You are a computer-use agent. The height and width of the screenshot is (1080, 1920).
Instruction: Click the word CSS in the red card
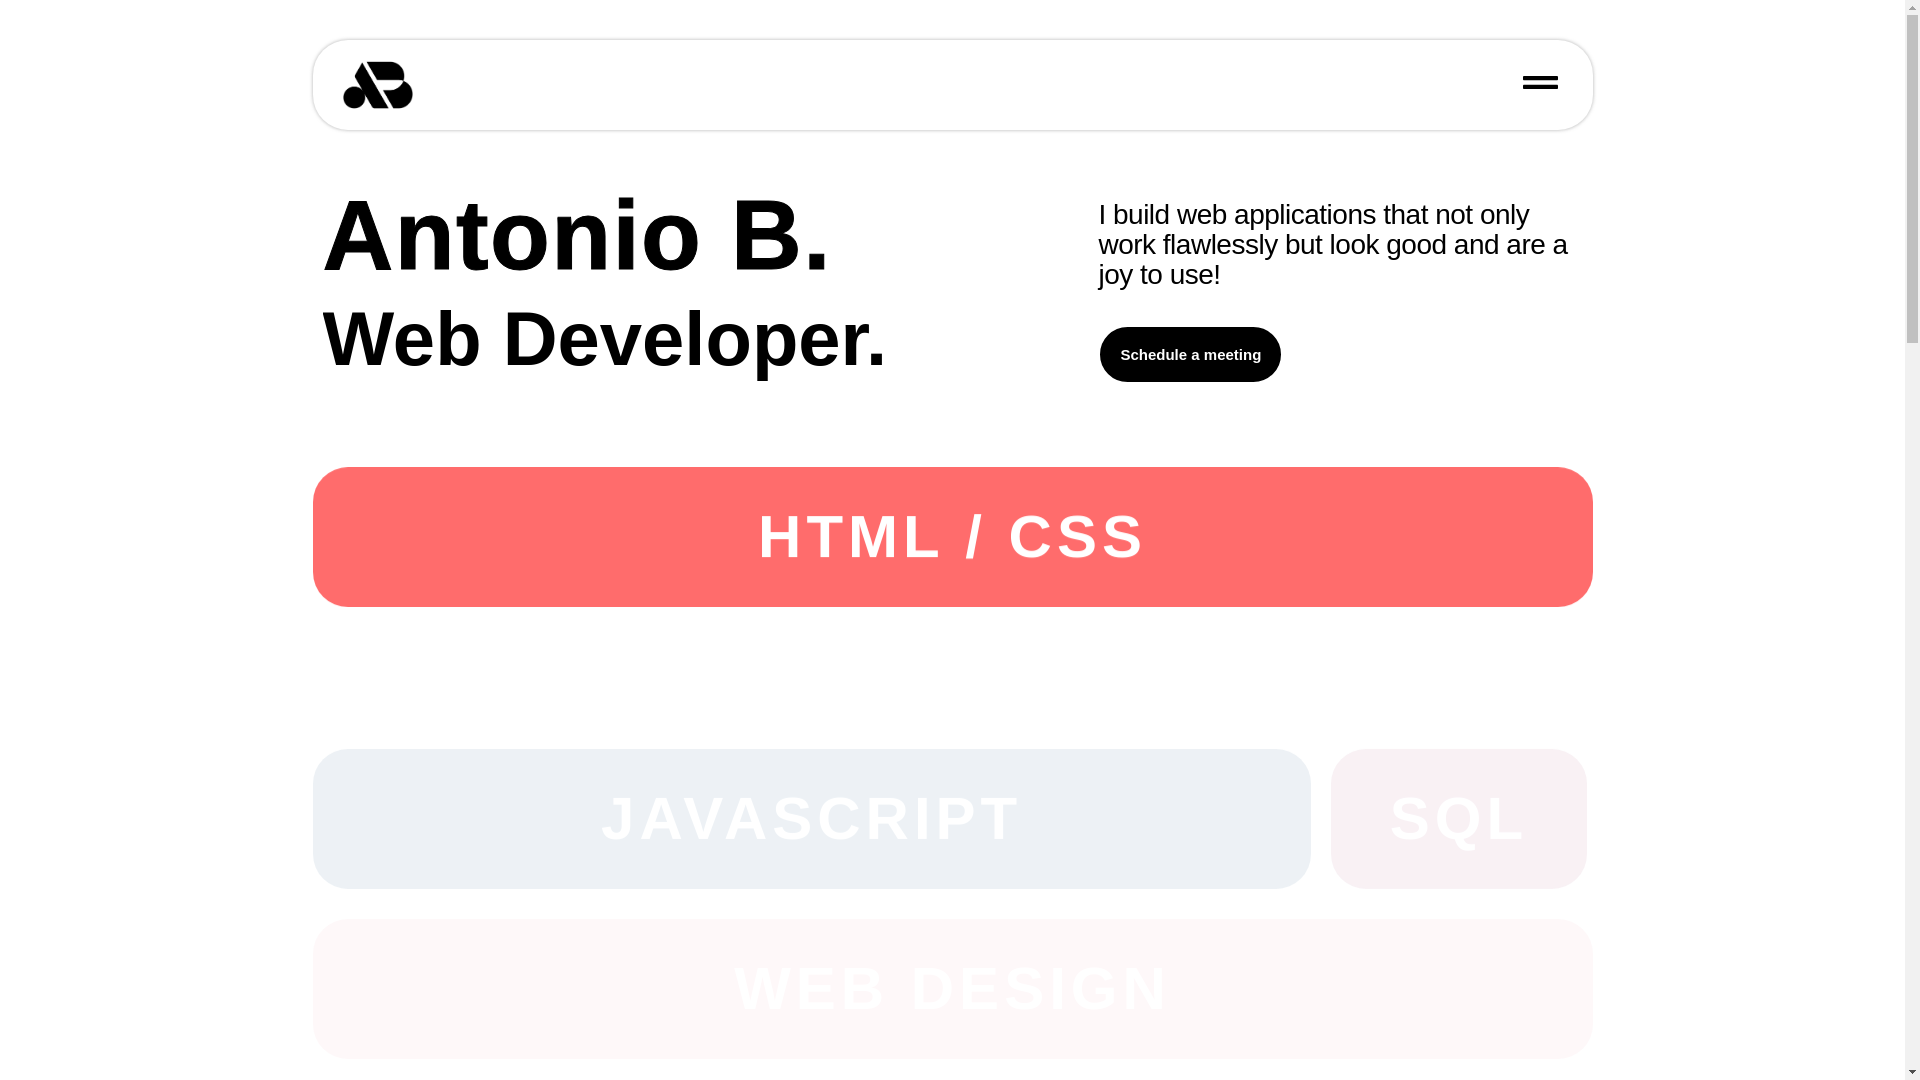[1076, 537]
